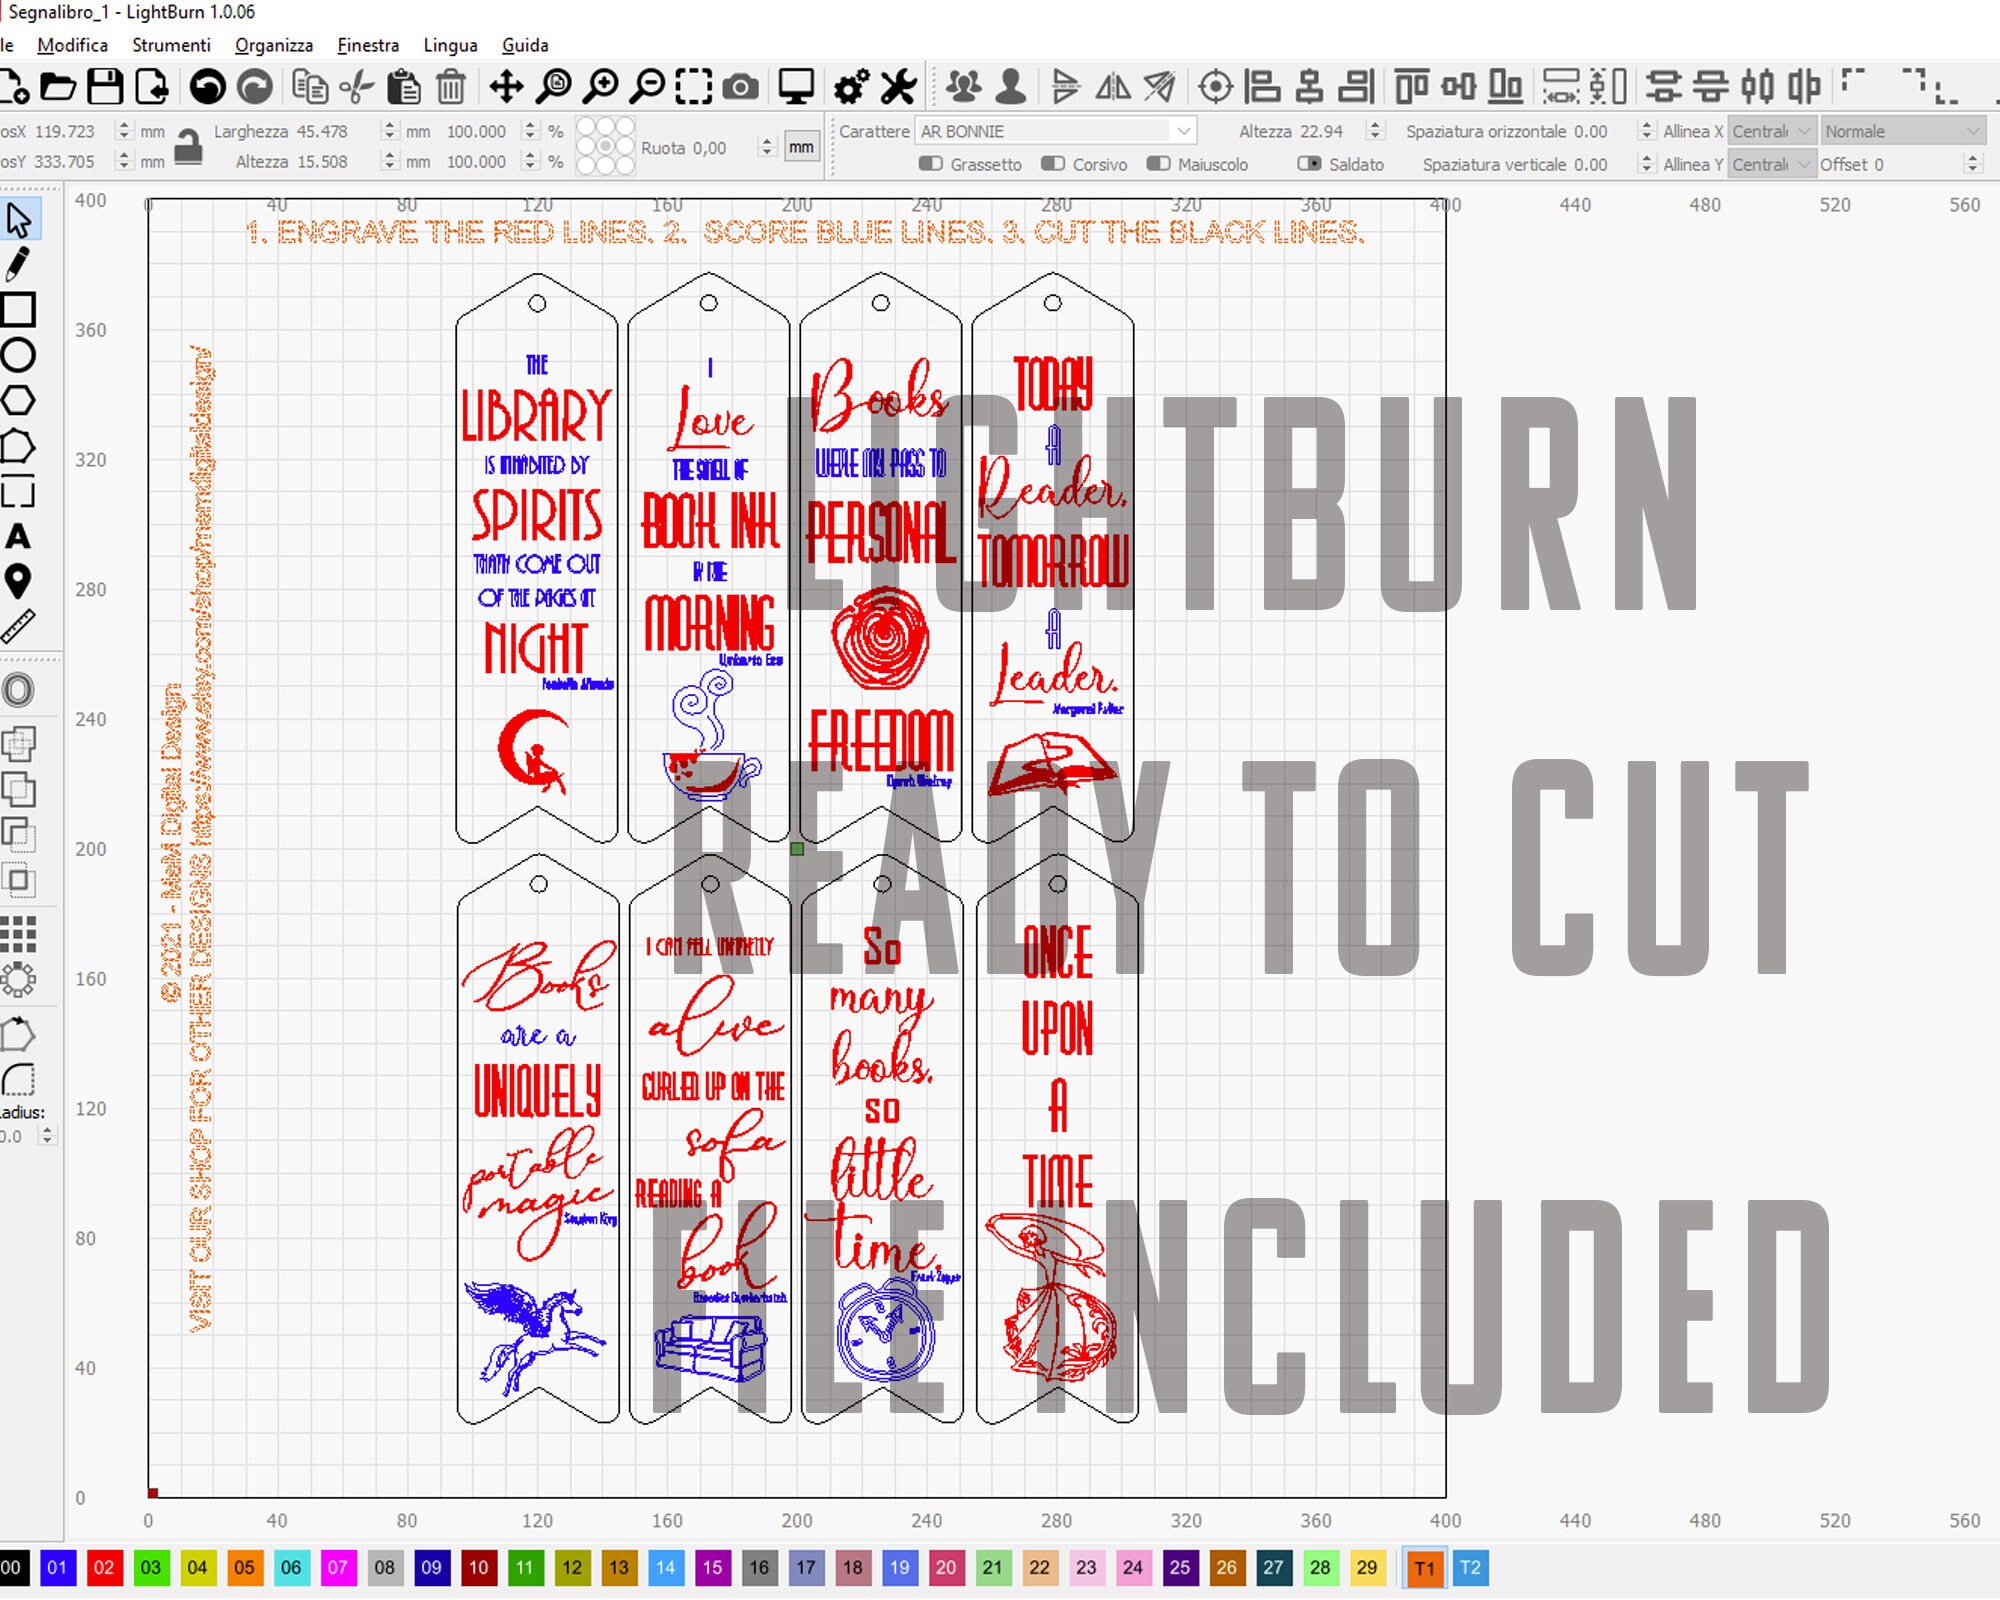2000x1600 pixels.
Task: Open the Strumenti menu
Action: pyautogui.click(x=171, y=45)
